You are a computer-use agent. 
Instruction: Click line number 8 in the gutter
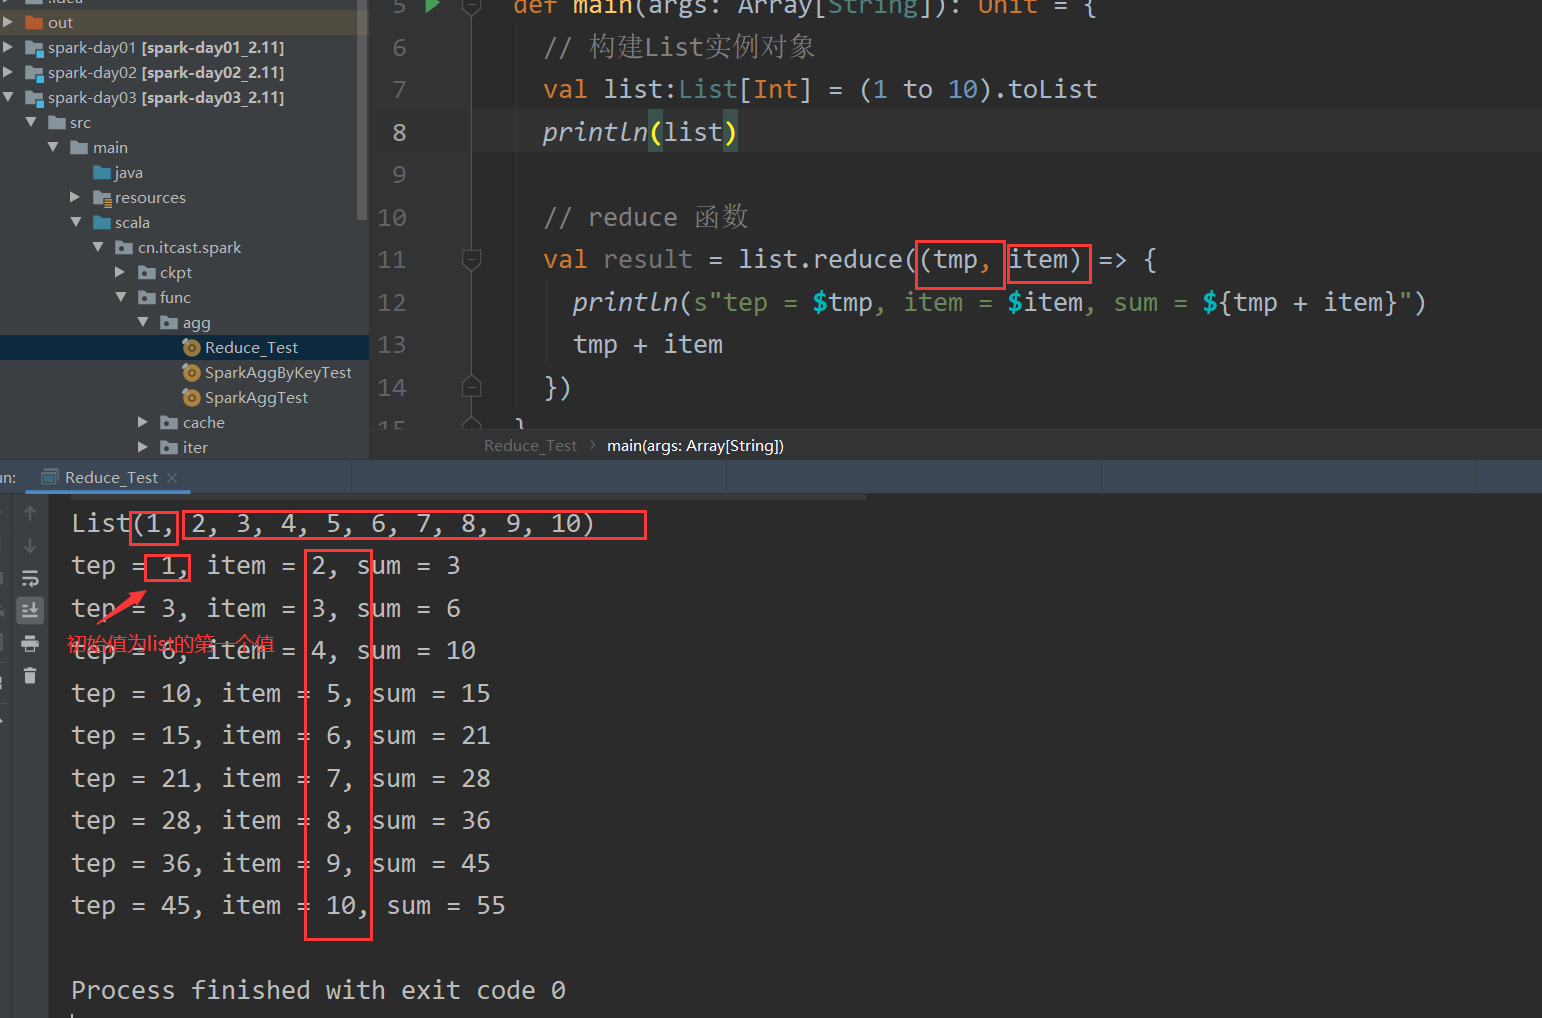pyautogui.click(x=399, y=132)
